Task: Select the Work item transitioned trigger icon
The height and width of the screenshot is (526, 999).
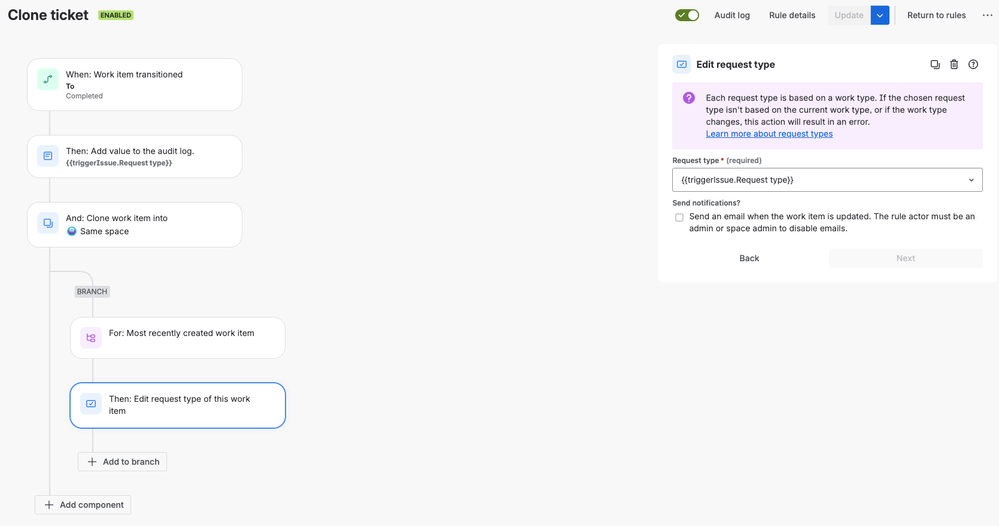Action: [x=48, y=80]
